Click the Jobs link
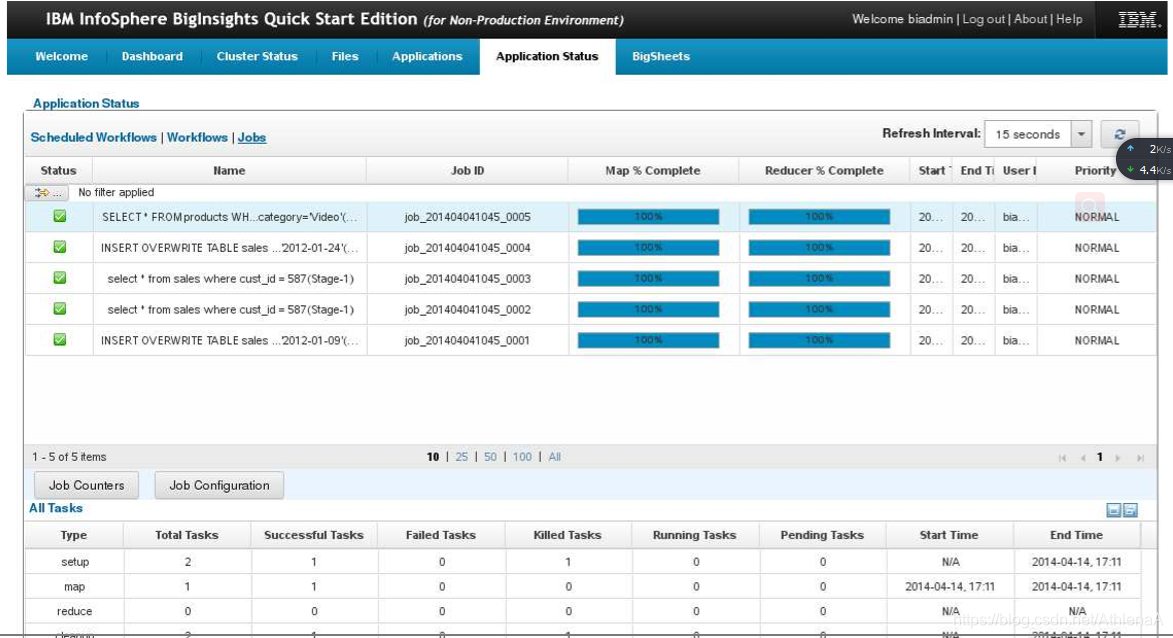The width and height of the screenshot is (1173, 638). [251, 138]
